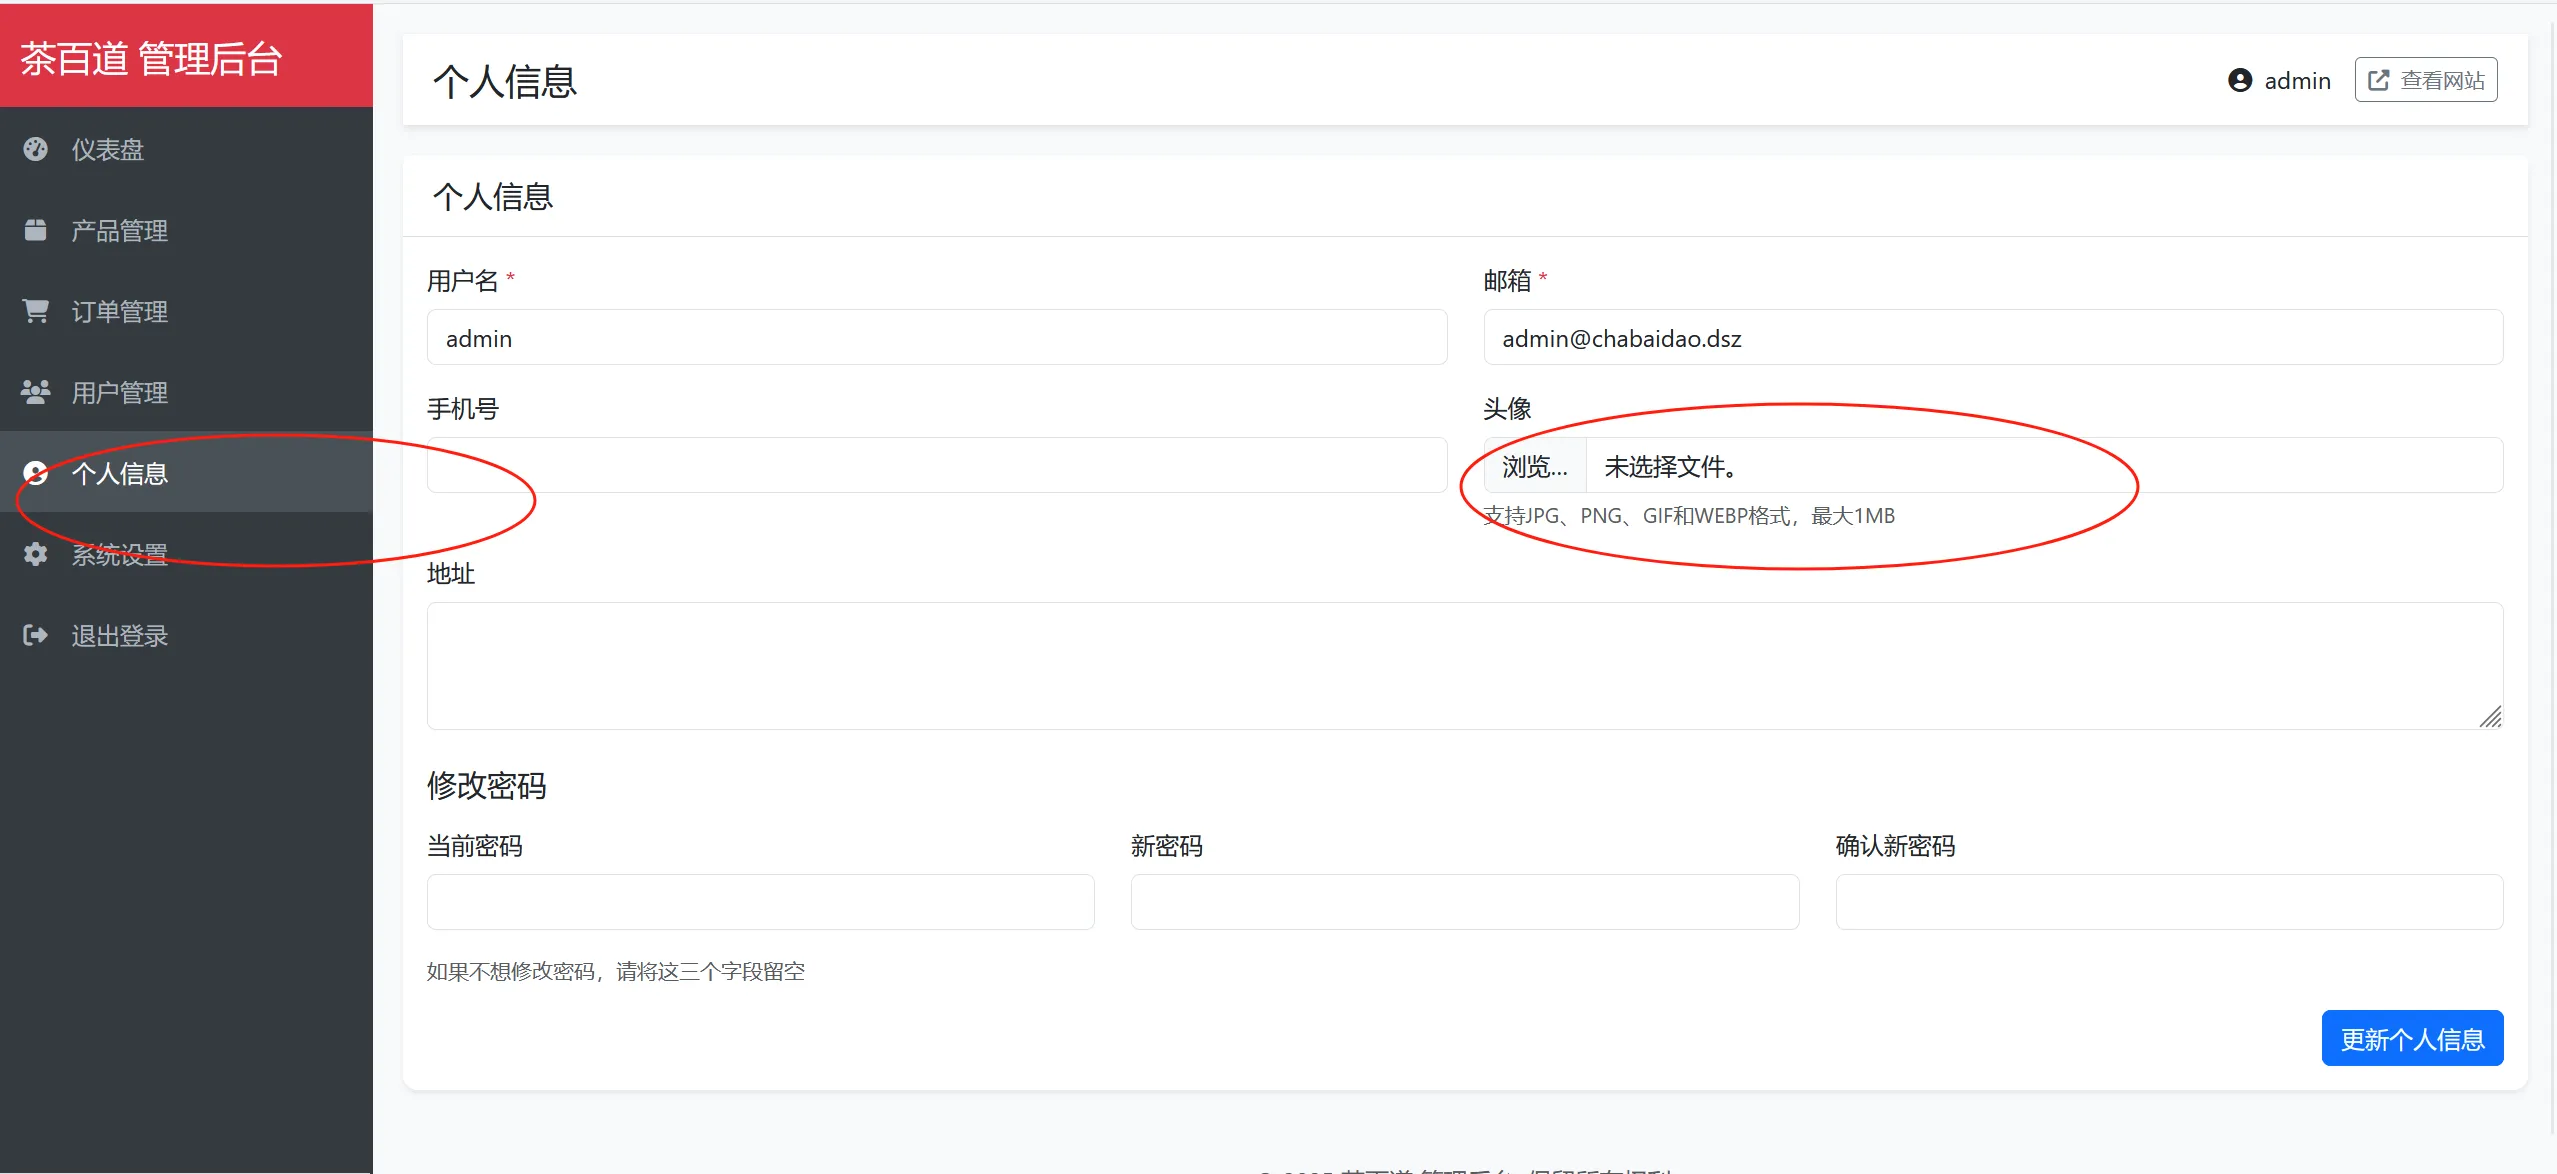Open 个人信息 in the sidebar
Viewport: 2557px width, 1174px height.
119,473
